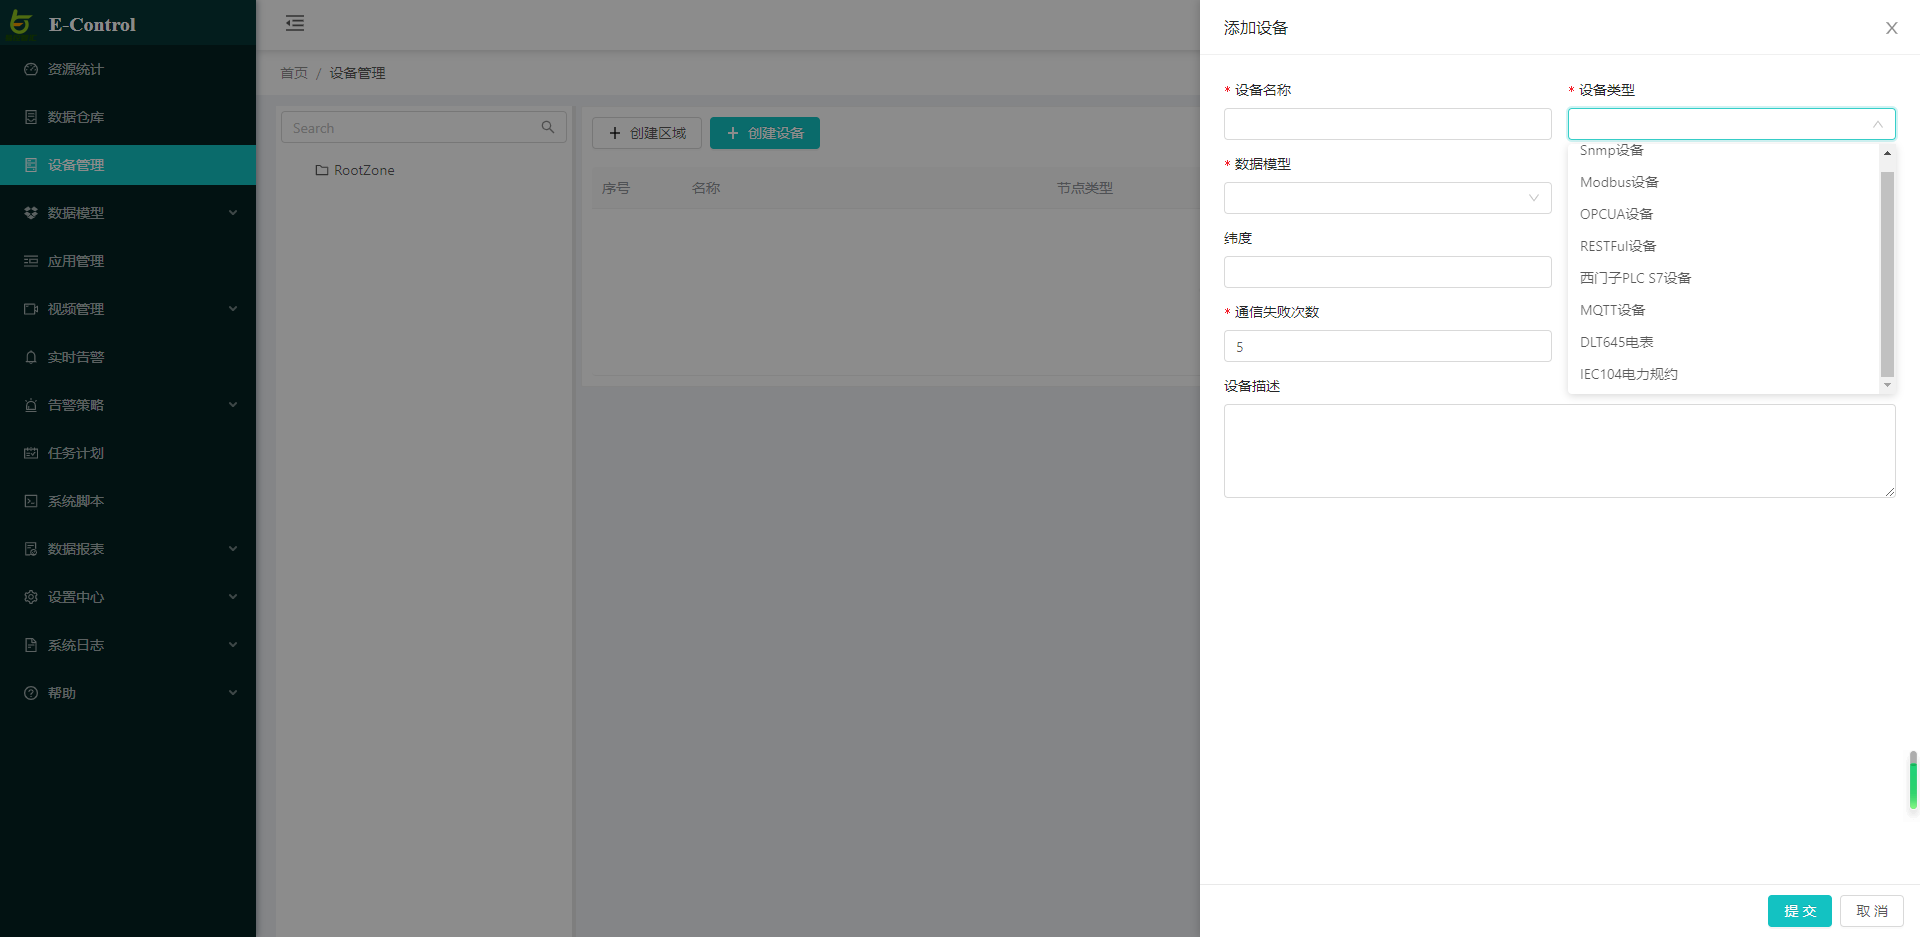Select RESTFul设备 device type option
Viewport: 1920px width, 937px height.
[1724, 246]
